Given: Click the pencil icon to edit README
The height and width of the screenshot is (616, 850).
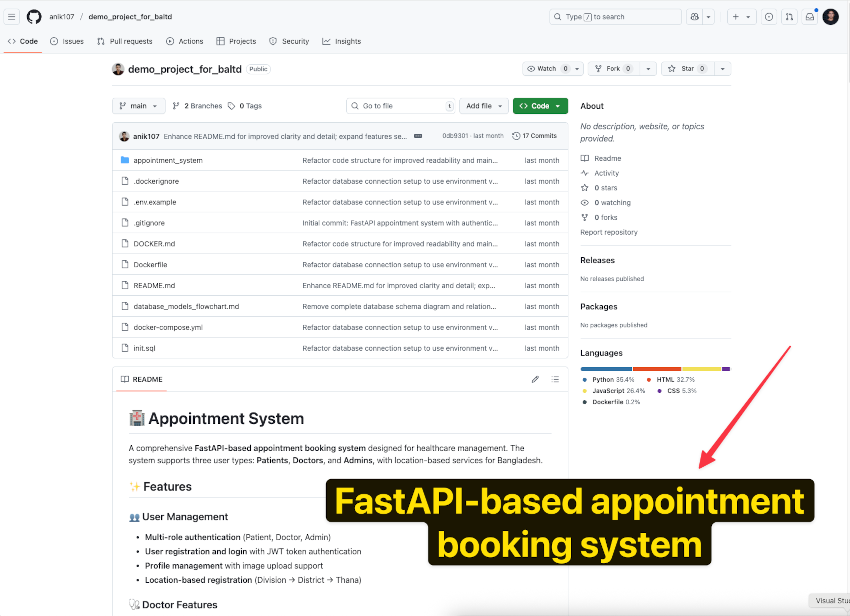Looking at the screenshot, I should click(x=535, y=380).
